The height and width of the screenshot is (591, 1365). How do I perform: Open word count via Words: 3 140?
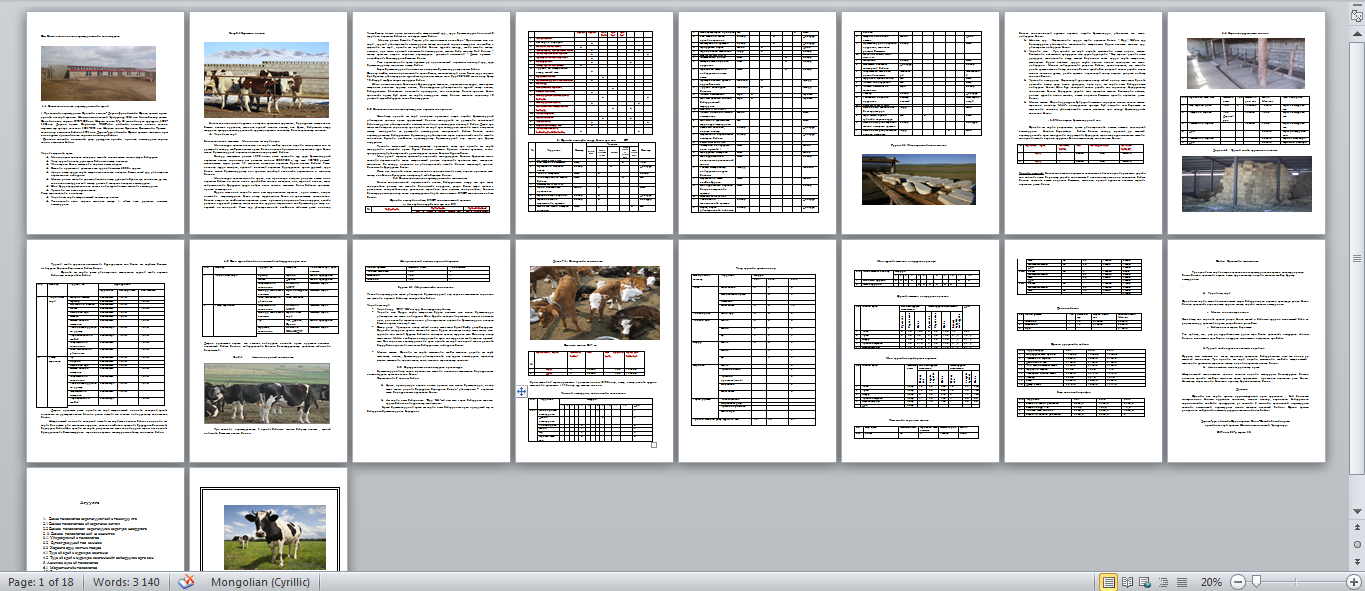click(x=128, y=582)
